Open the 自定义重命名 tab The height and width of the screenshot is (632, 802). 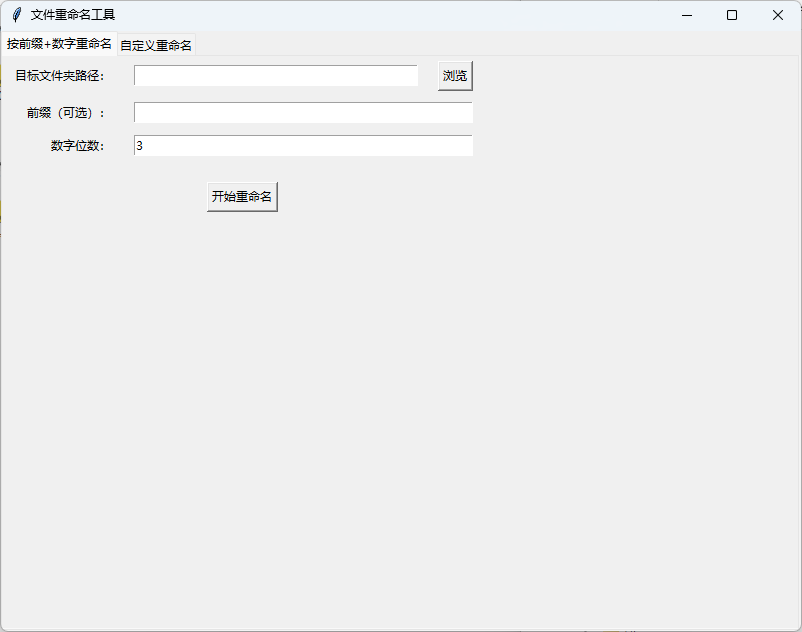click(x=156, y=46)
